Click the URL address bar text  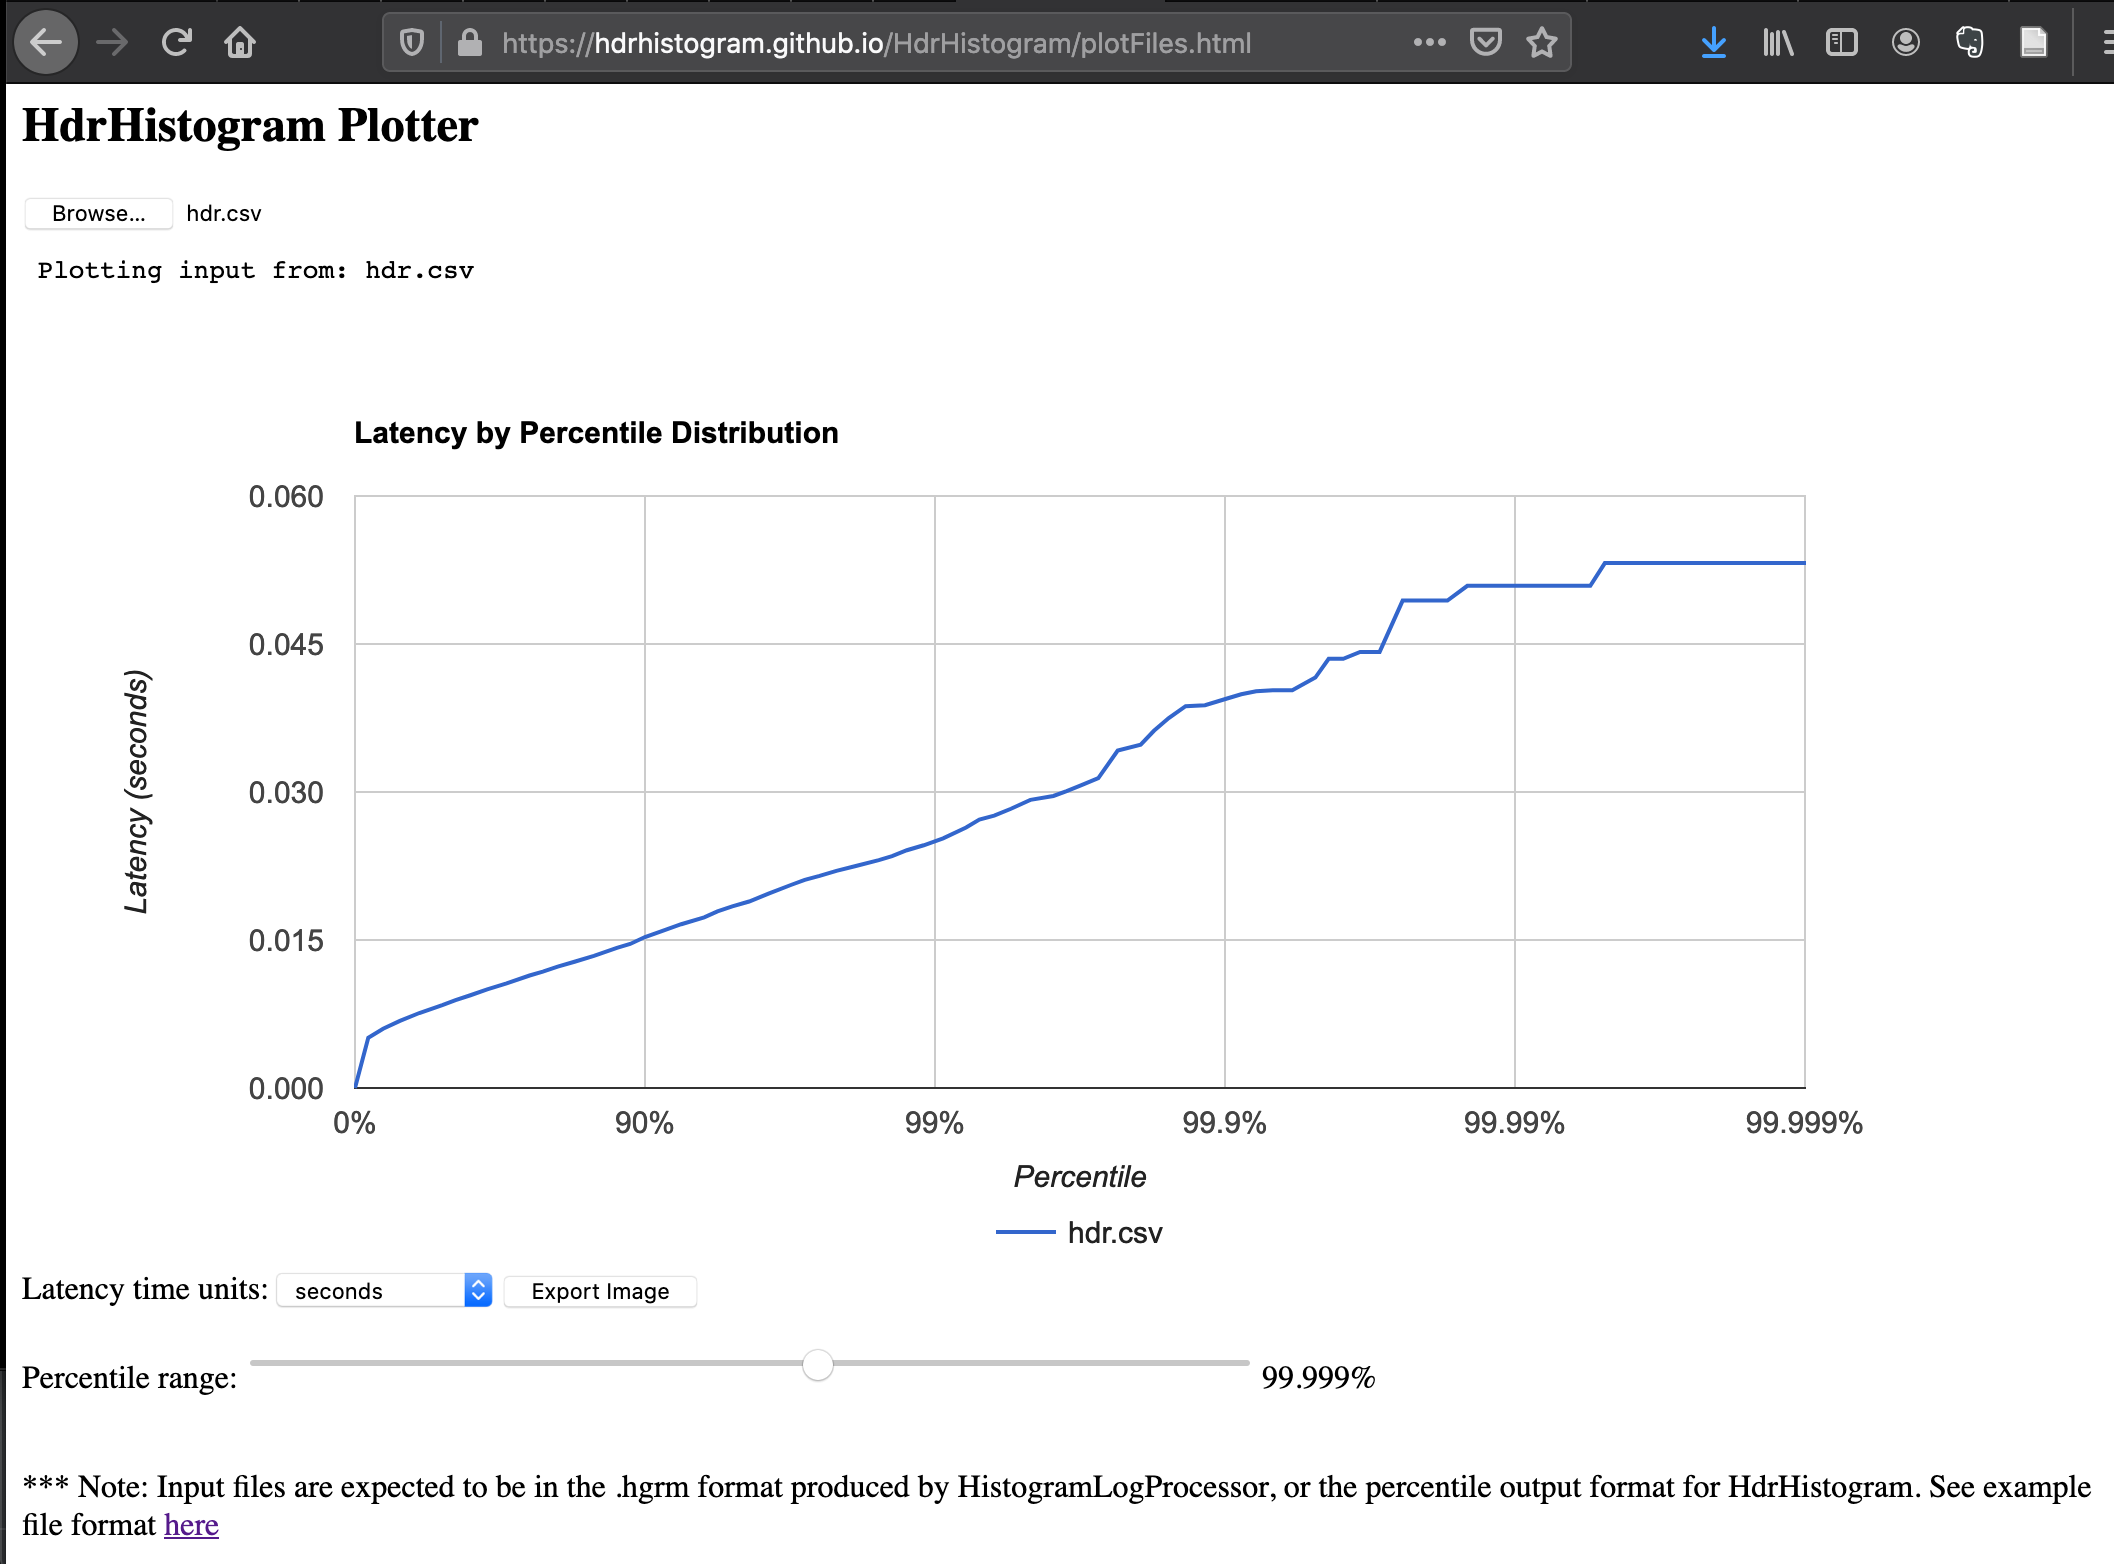875,43
